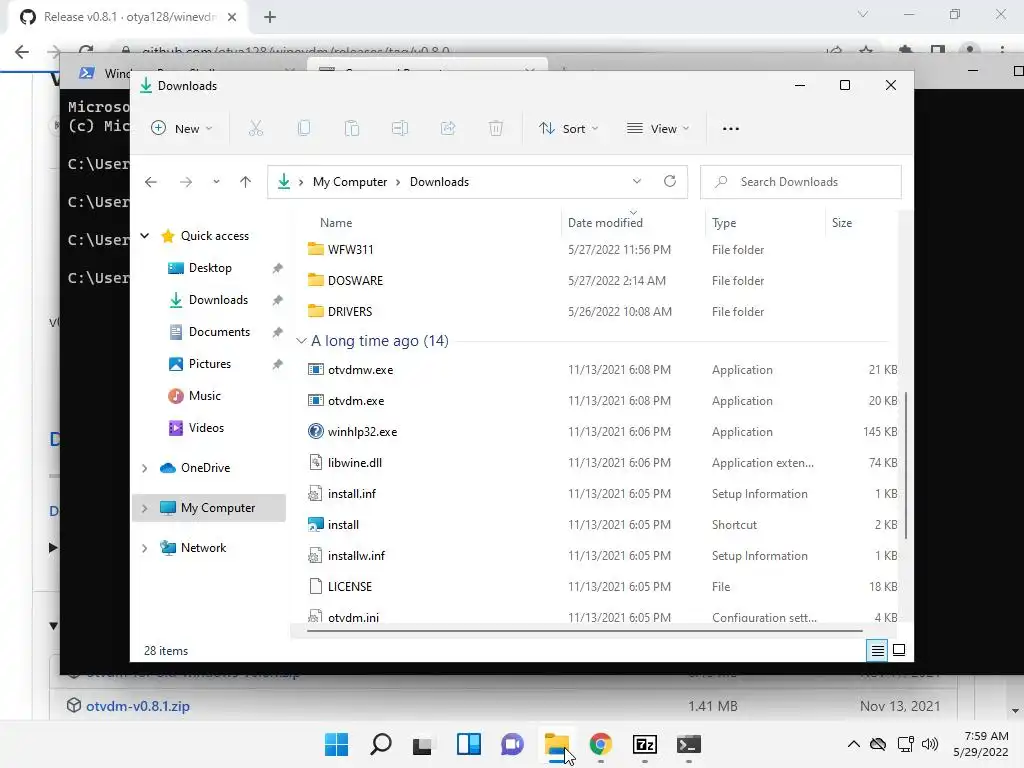
Task: Expand the OneDrive tree node
Action: pos(145,468)
